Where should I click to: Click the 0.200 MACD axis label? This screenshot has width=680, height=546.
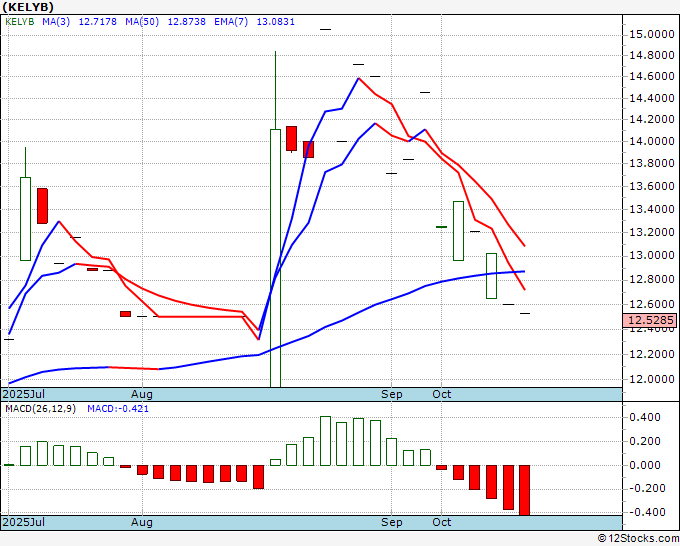[645, 441]
